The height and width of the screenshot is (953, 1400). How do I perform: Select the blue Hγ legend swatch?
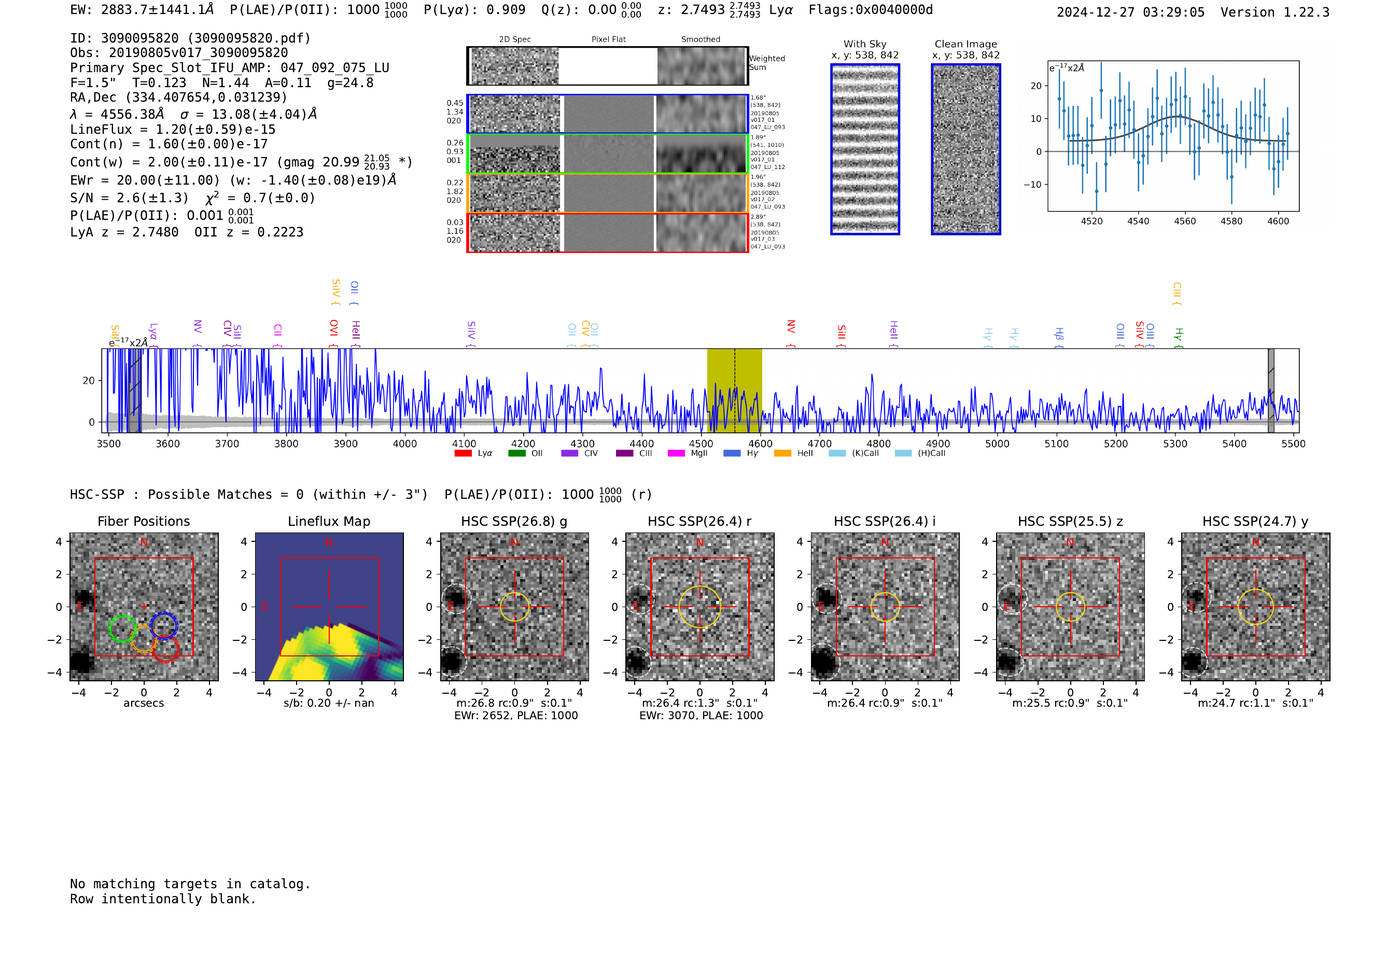(x=732, y=453)
